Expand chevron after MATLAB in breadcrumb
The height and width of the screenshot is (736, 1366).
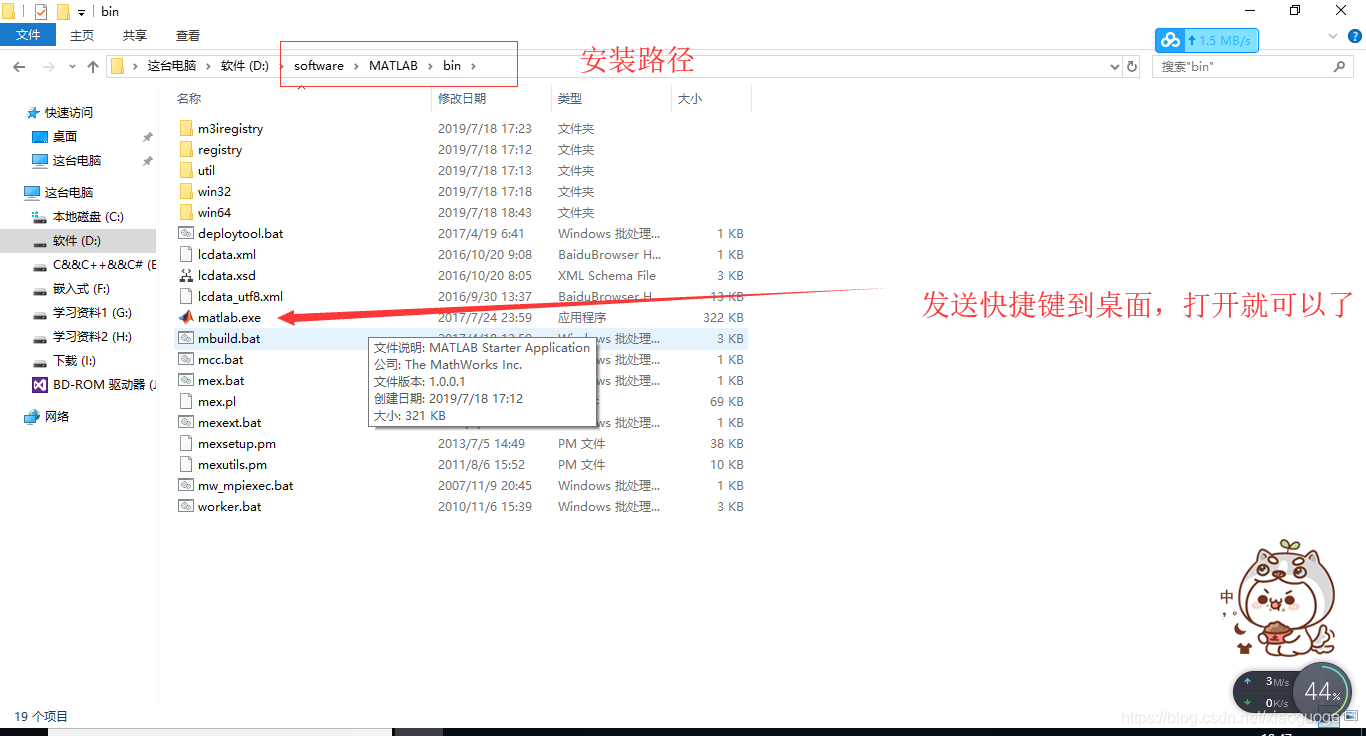[x=430, y=66]
